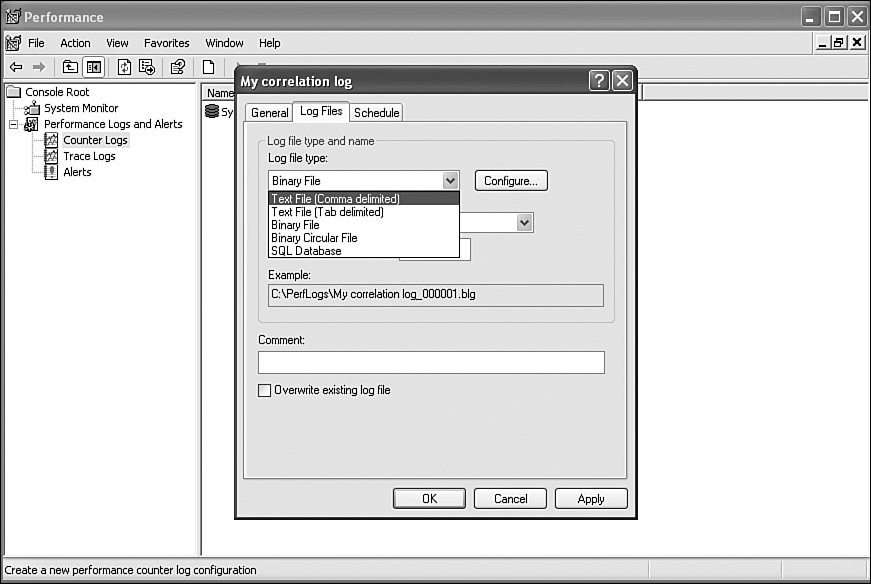
Task: Click the Apply button
Action: [x=591, y=499]
